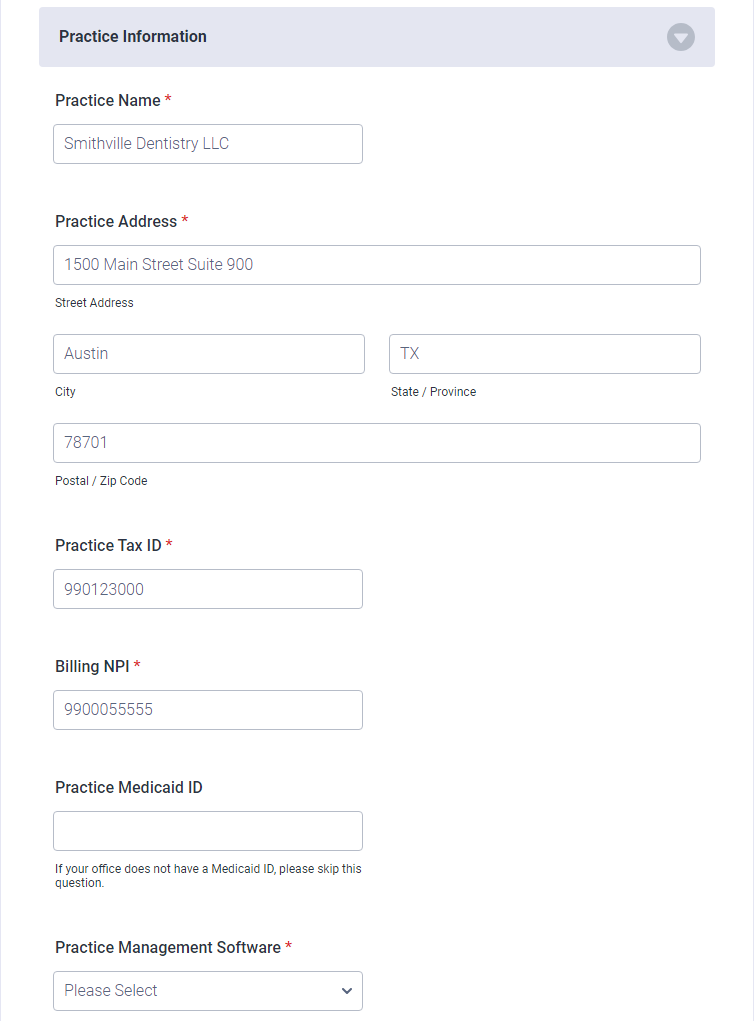Open the Practice Management Software dropdown
Viewport: 754px width, 1021px height.
(x=208, y=991)
